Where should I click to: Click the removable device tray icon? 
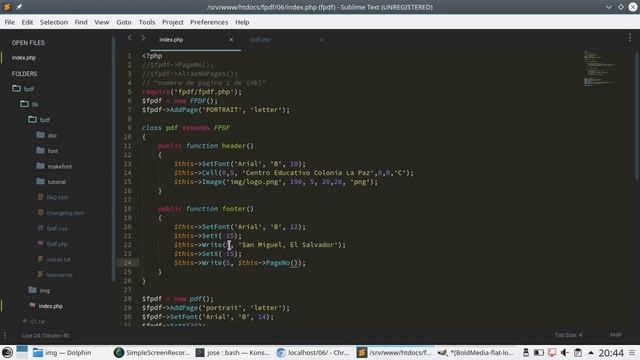[526, 352]
